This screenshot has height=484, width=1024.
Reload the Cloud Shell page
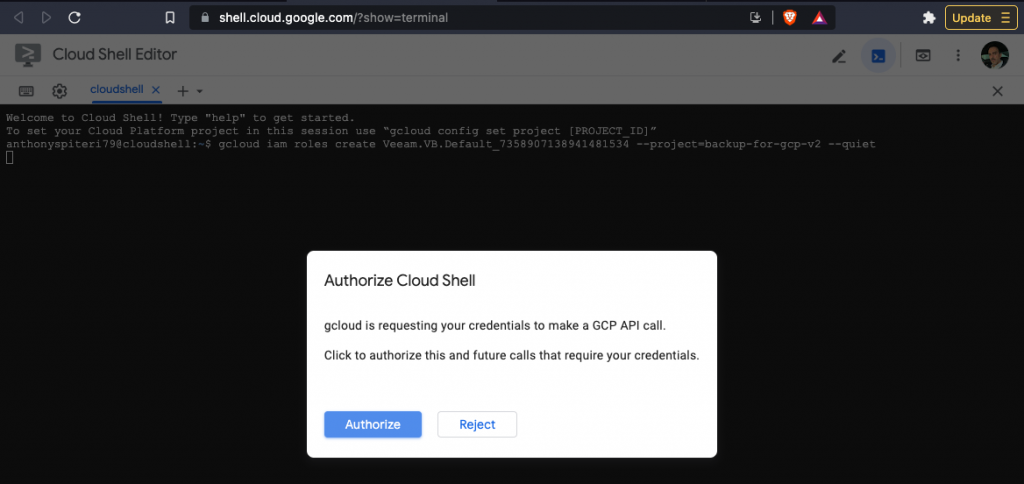(x=74, y=18)
